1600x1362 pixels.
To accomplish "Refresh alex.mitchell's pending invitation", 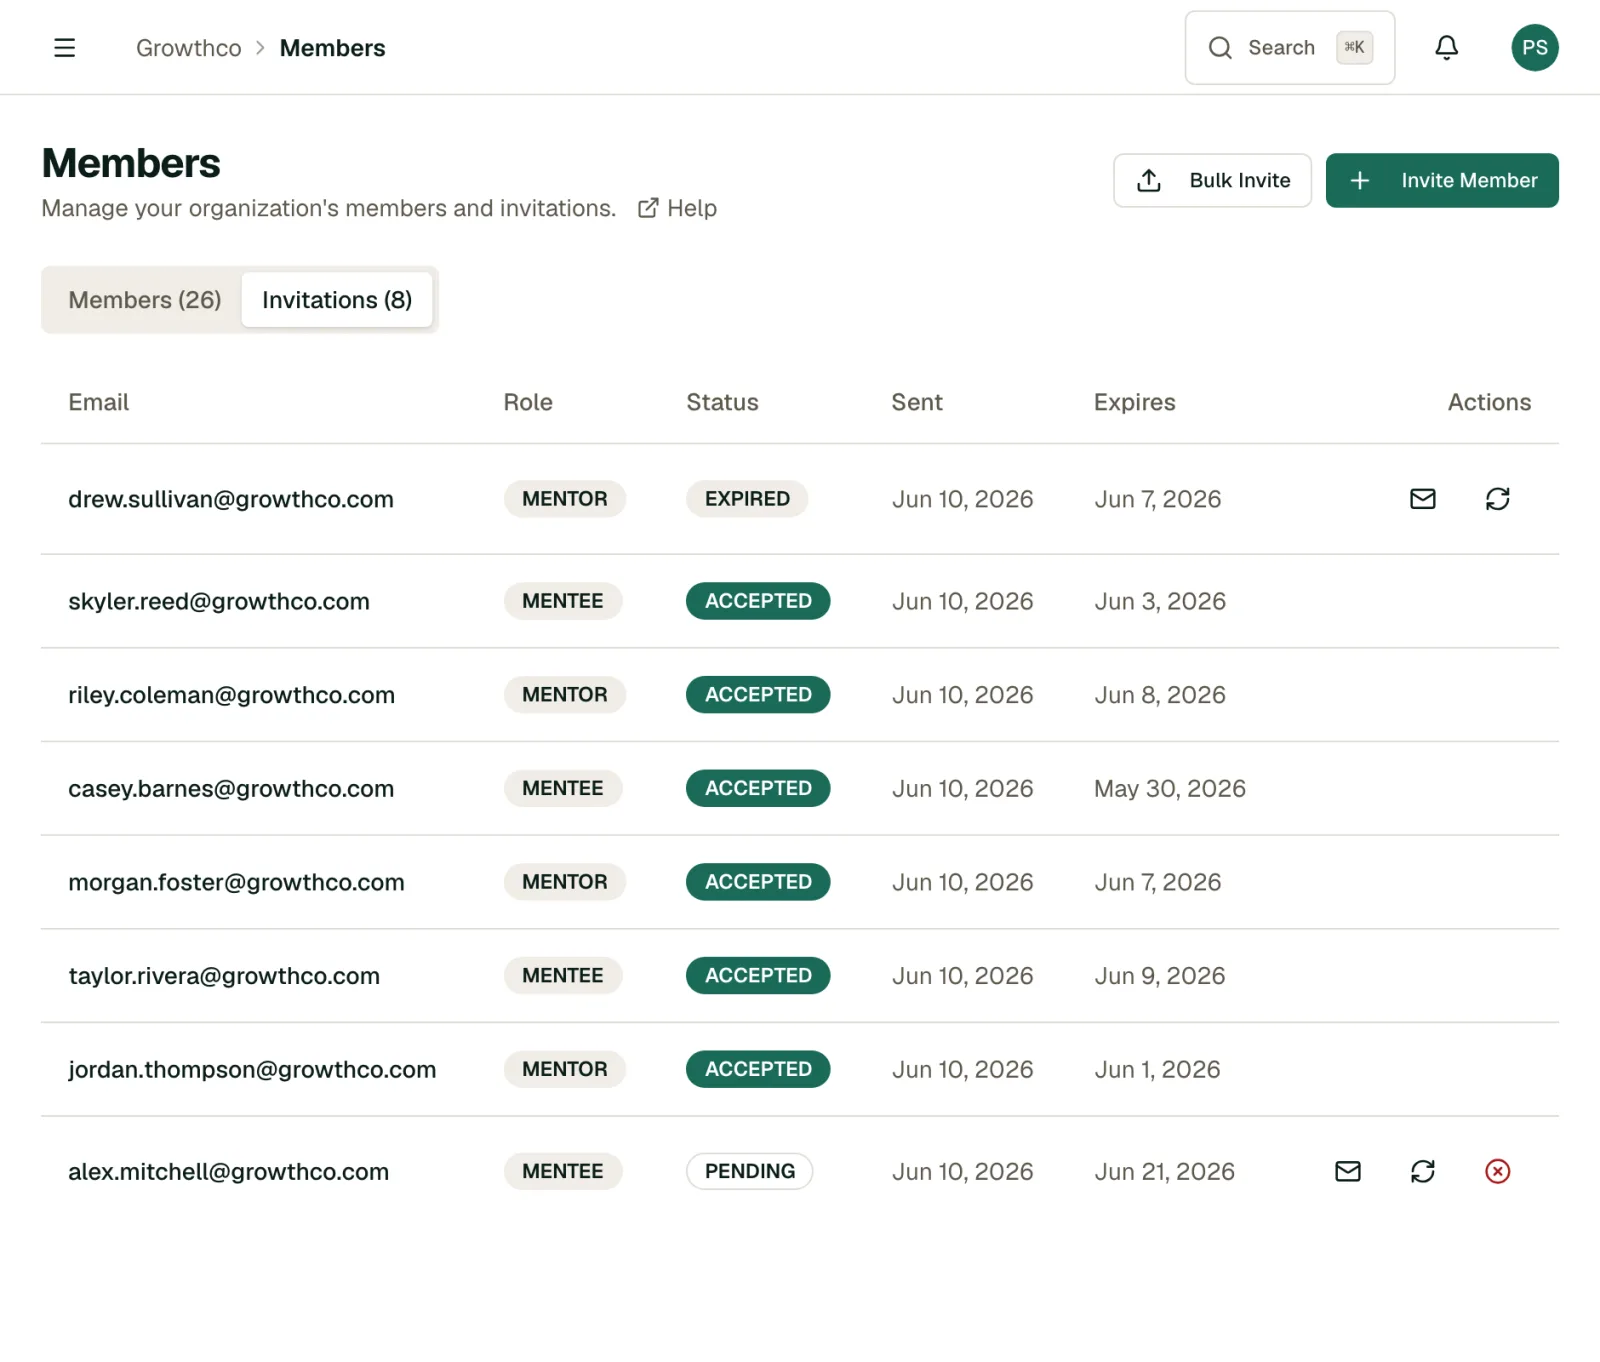I will click(1422, 1171).
